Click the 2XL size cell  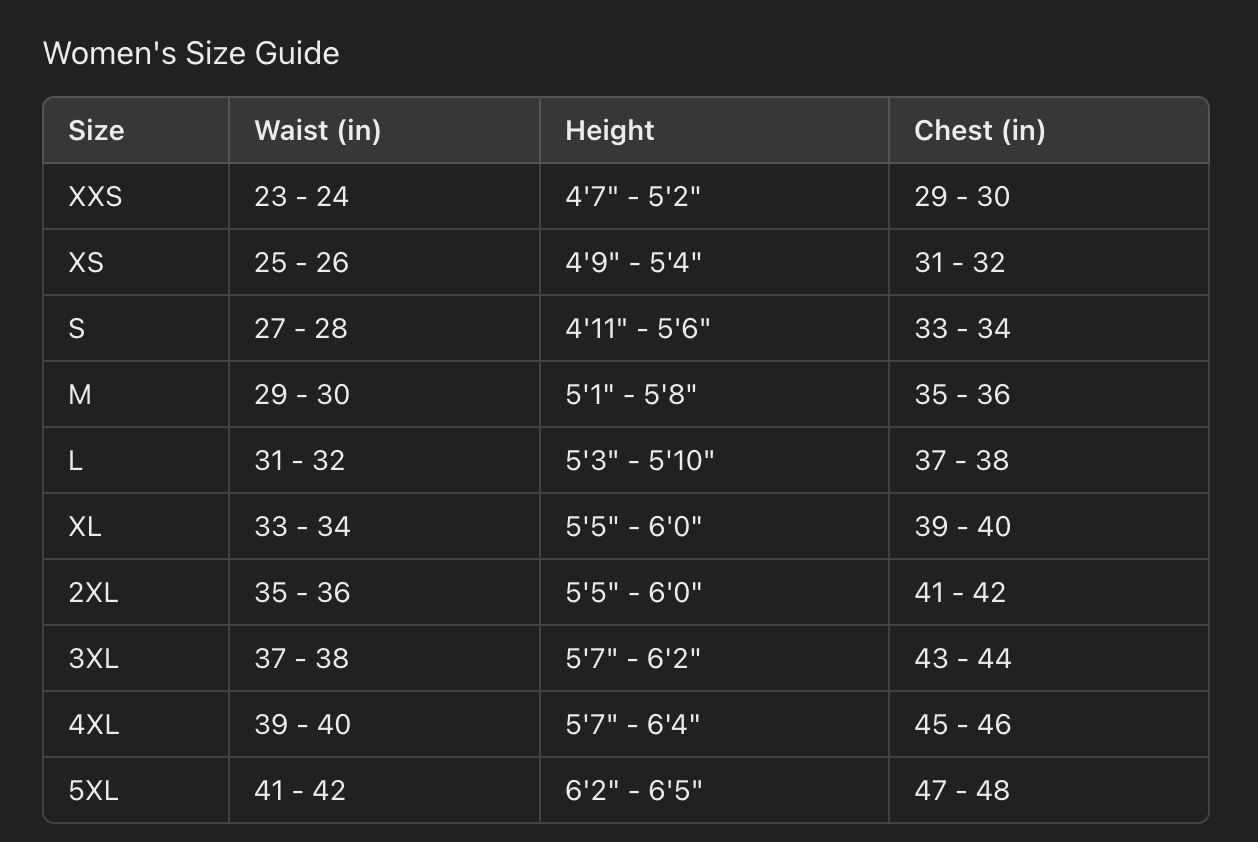(x=93, y=592)
